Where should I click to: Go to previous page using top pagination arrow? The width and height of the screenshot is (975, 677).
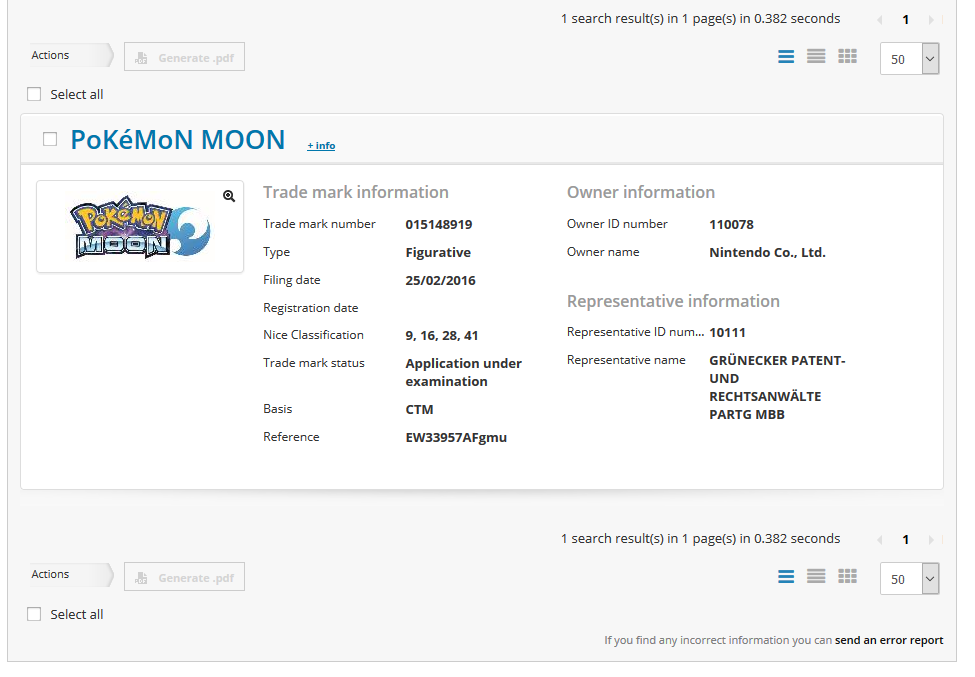[880, 20]
